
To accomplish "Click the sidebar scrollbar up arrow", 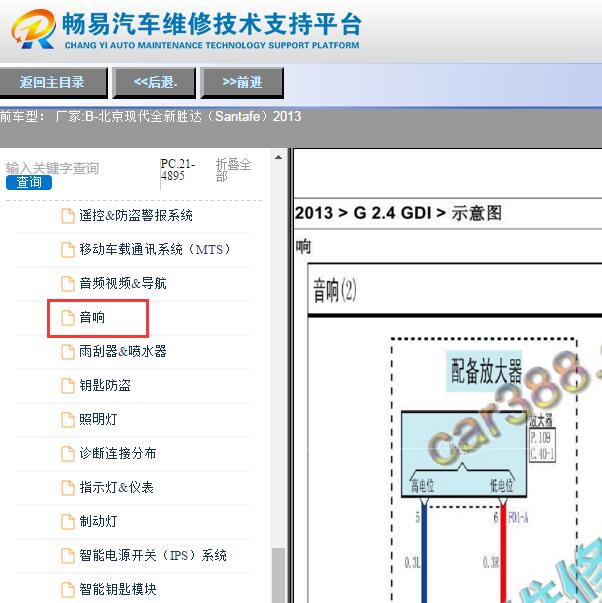I will tap(278, 157).
